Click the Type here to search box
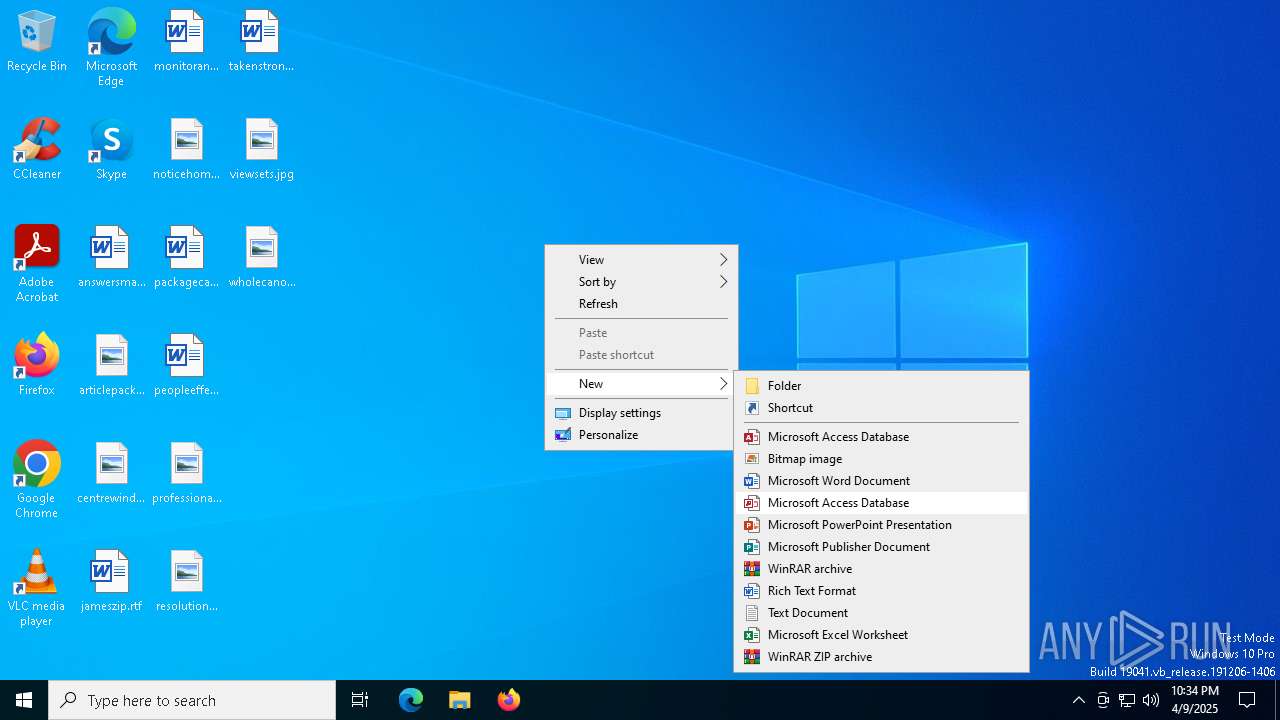The image size is (1280, 720). 192,700
